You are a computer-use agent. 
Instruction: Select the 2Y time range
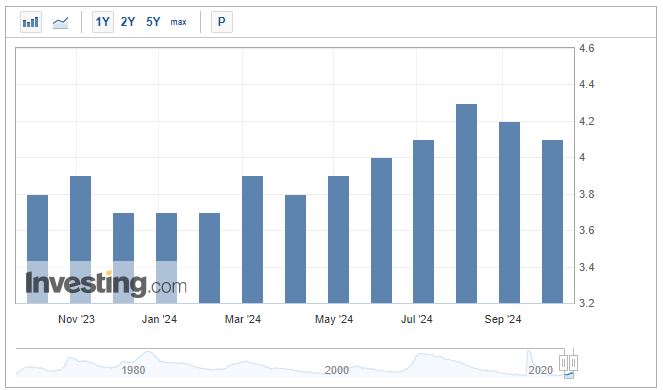click(x=128, y=22)
